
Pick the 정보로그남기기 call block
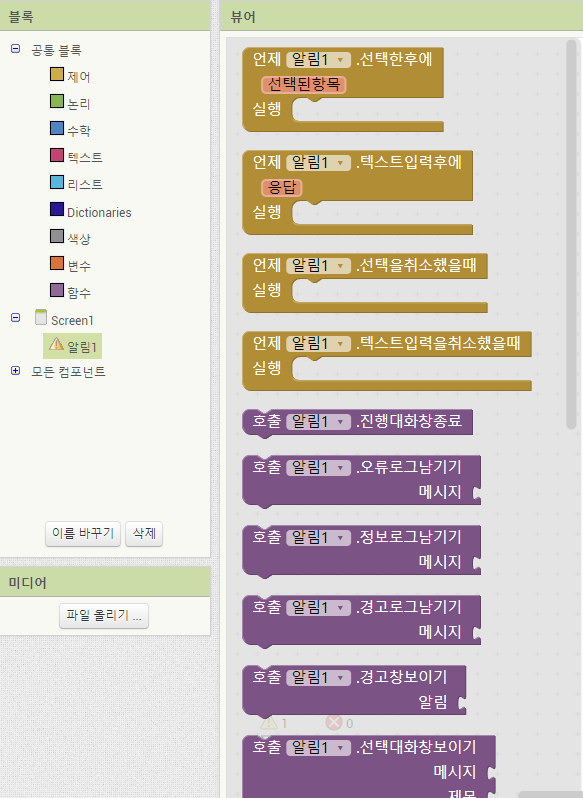(x=362, y=550)
